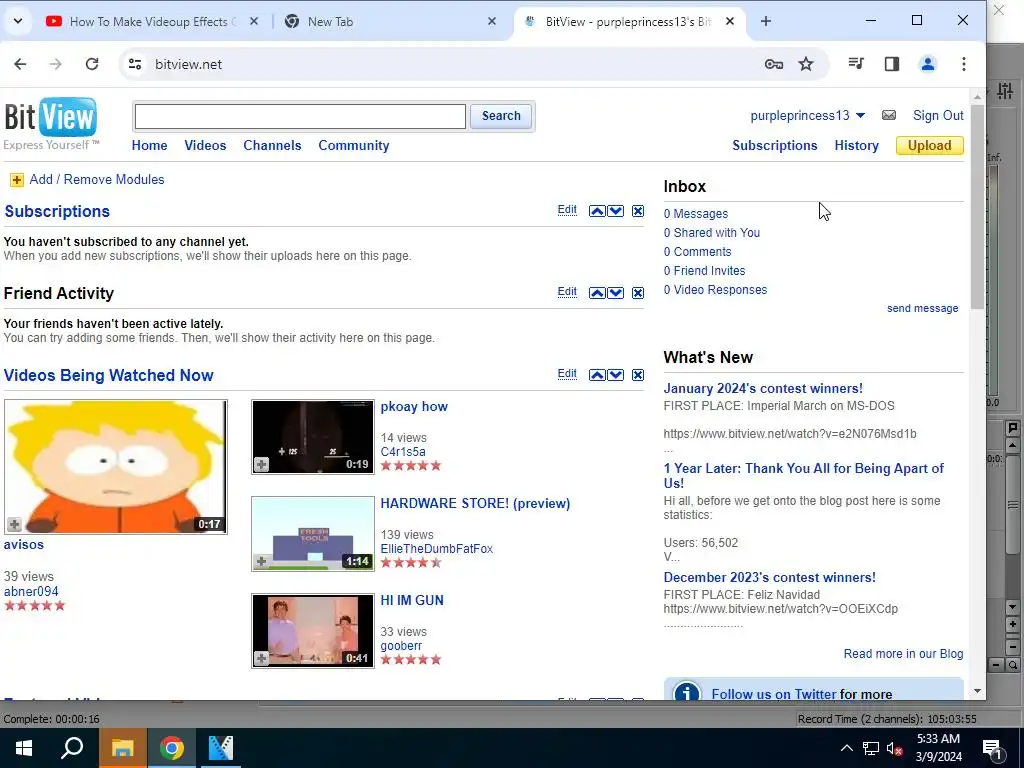Open Chrome side panel
The image size is (1024, 768).
891,63
